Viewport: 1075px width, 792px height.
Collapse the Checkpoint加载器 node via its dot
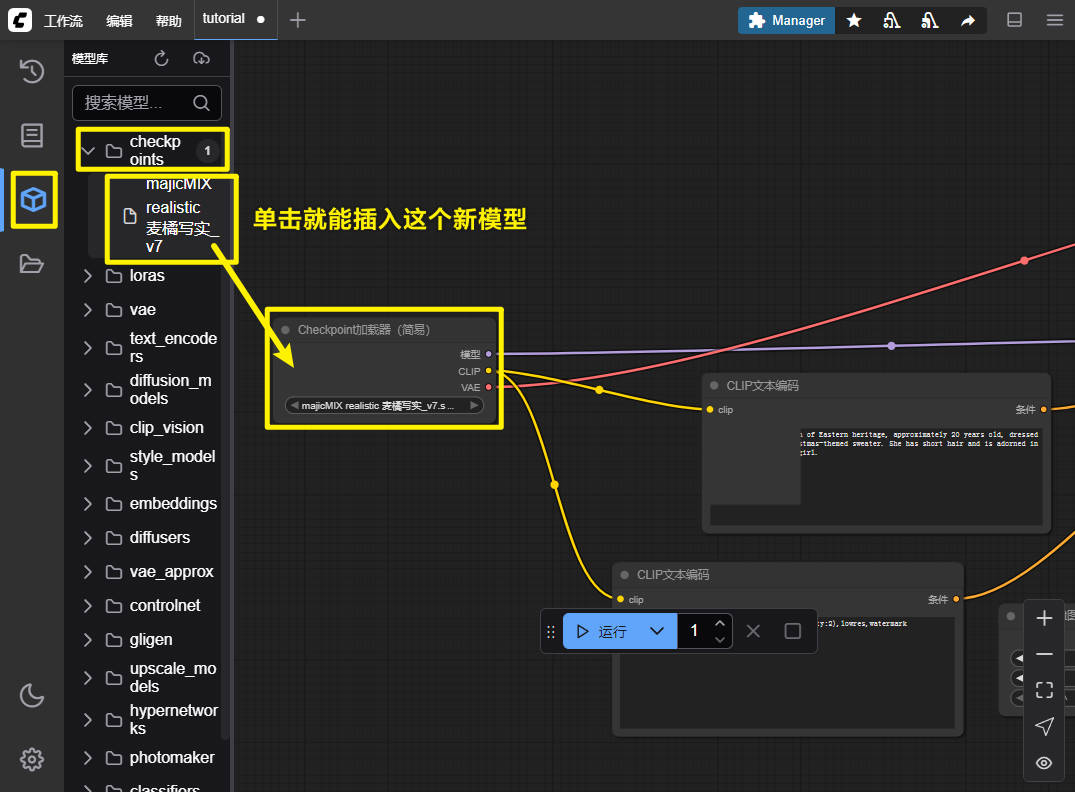click(x=285, y=330)
